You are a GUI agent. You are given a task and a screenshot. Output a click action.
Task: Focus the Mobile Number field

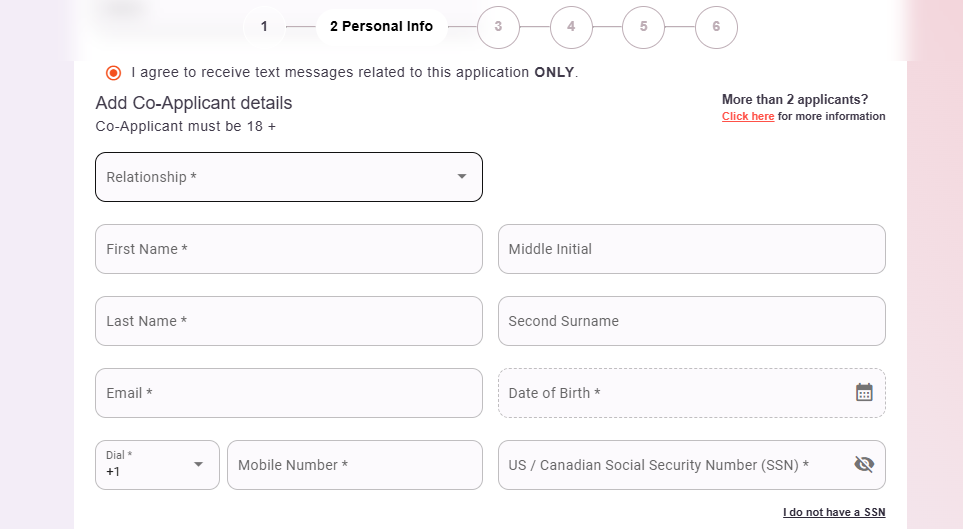coord(354,465)
